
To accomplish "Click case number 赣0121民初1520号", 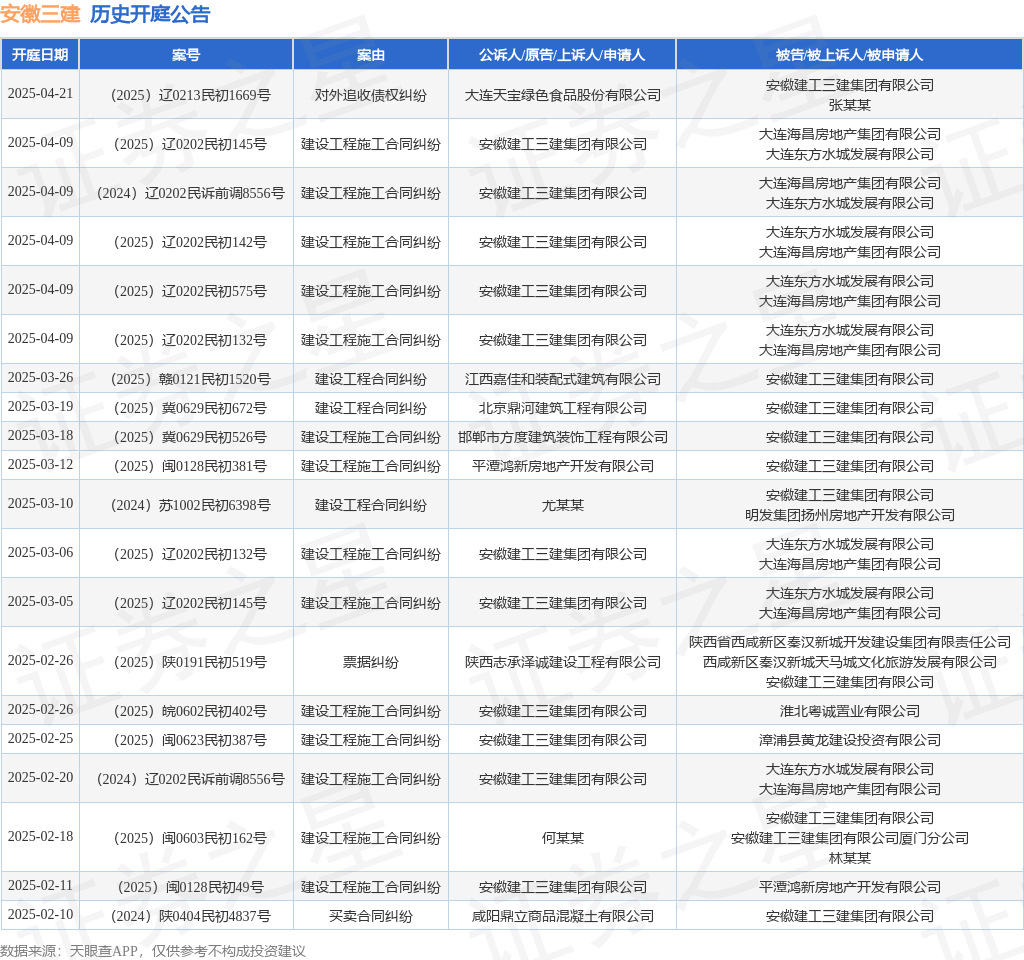I will coord(191,379).
